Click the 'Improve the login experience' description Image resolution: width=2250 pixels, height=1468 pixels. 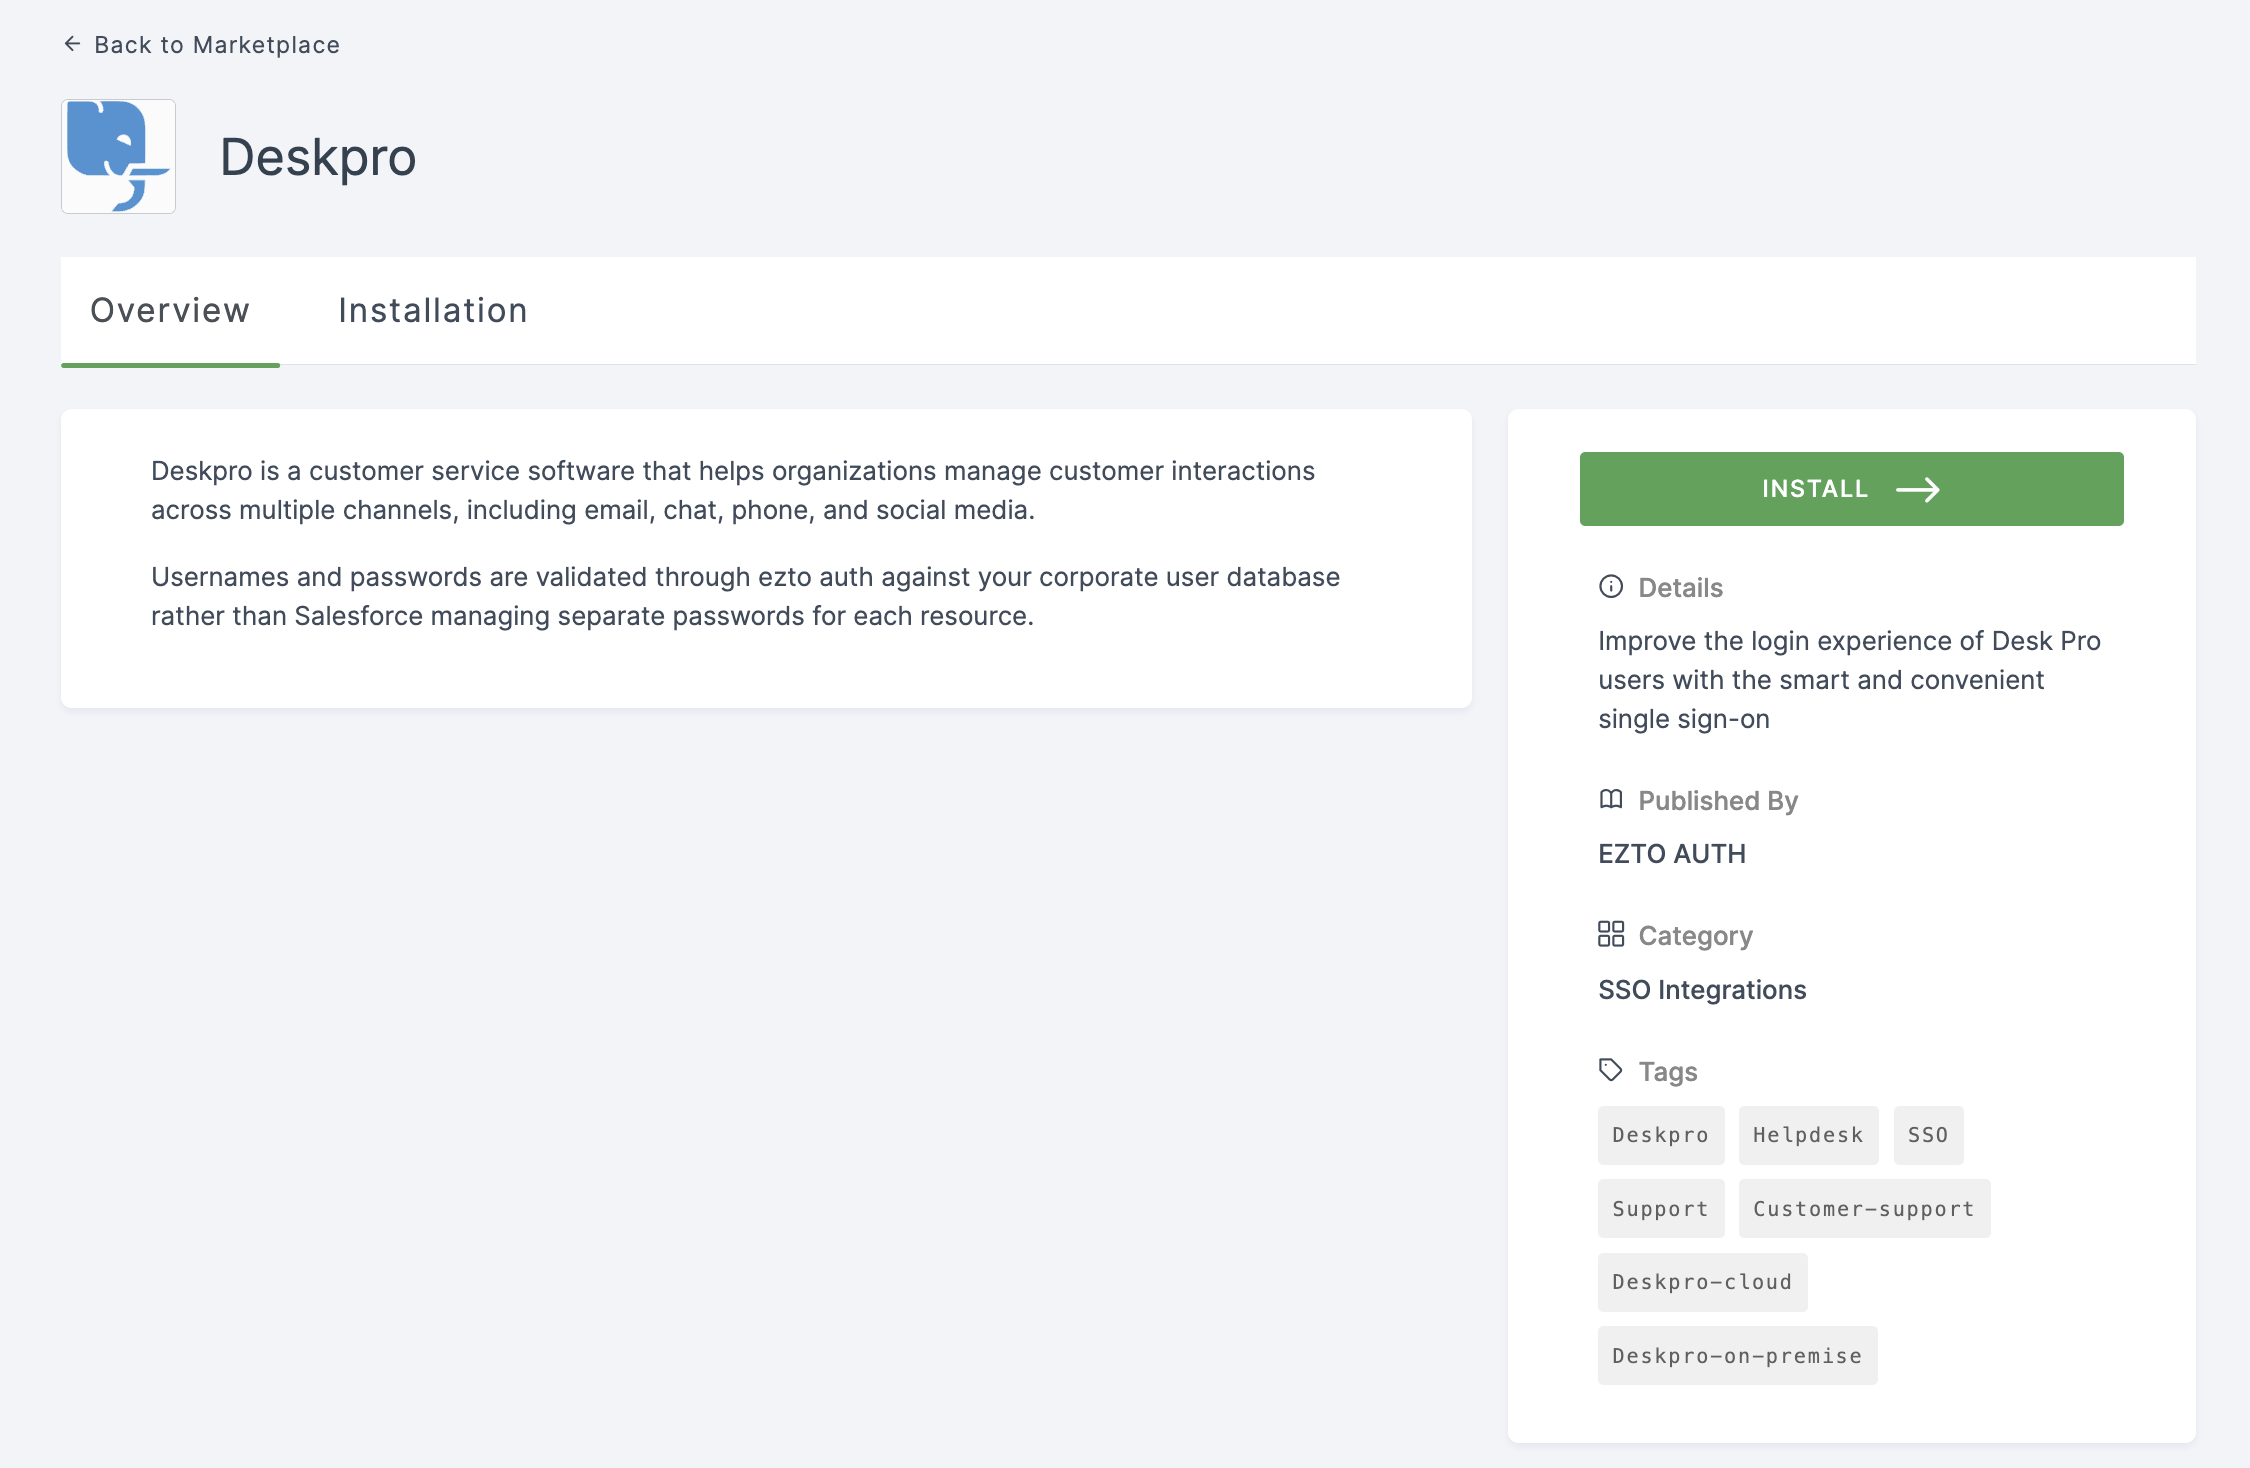pos(1849,680)
